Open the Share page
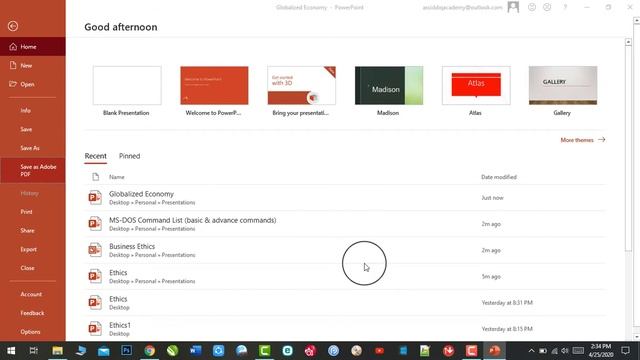This screenshot has height=360, width=640. point(33,230)
